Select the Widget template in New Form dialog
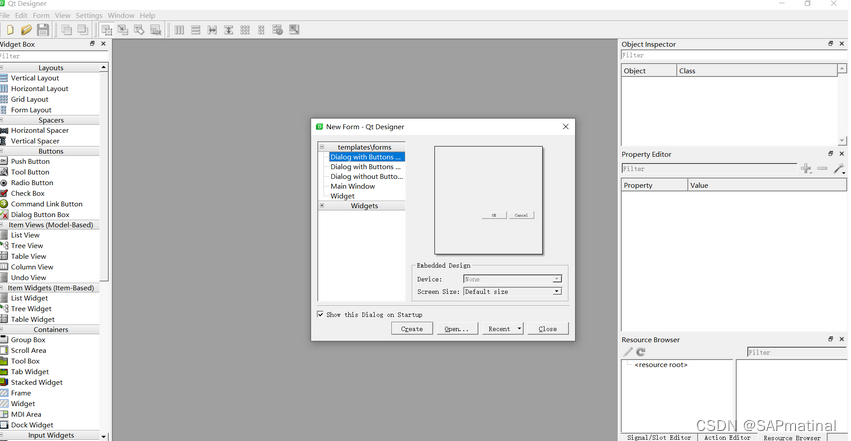 pyautogui.click(x=342, y=196)
